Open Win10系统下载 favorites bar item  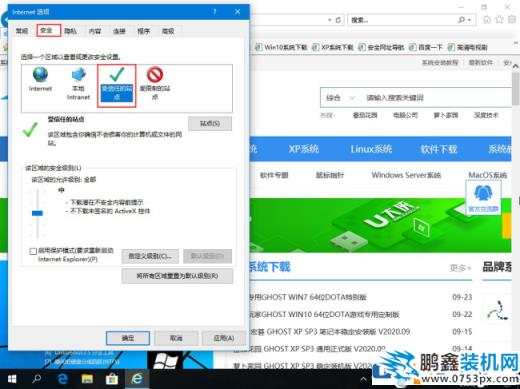(x=282, y=47)
